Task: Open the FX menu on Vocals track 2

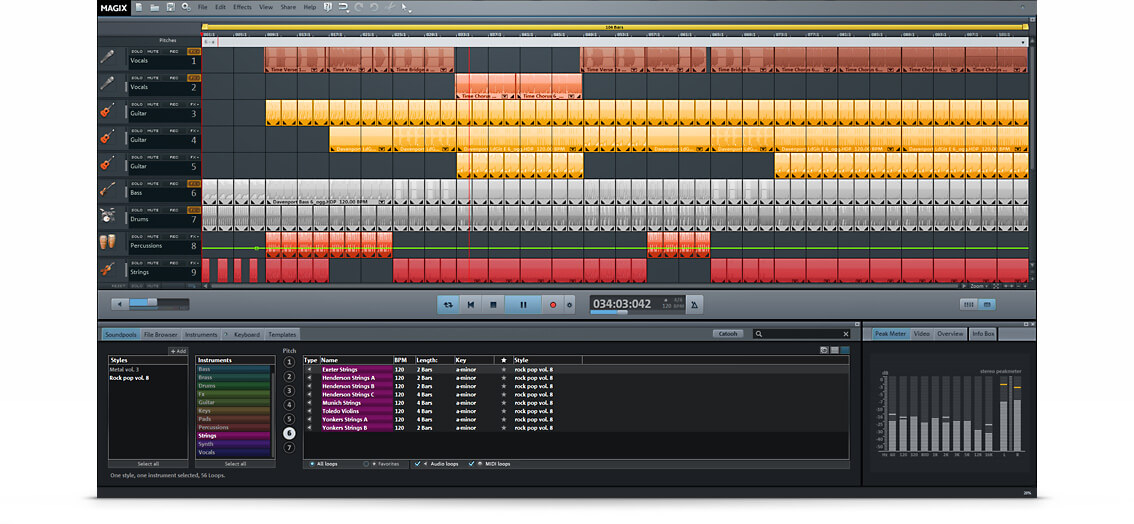Action: tap(193, 78)
